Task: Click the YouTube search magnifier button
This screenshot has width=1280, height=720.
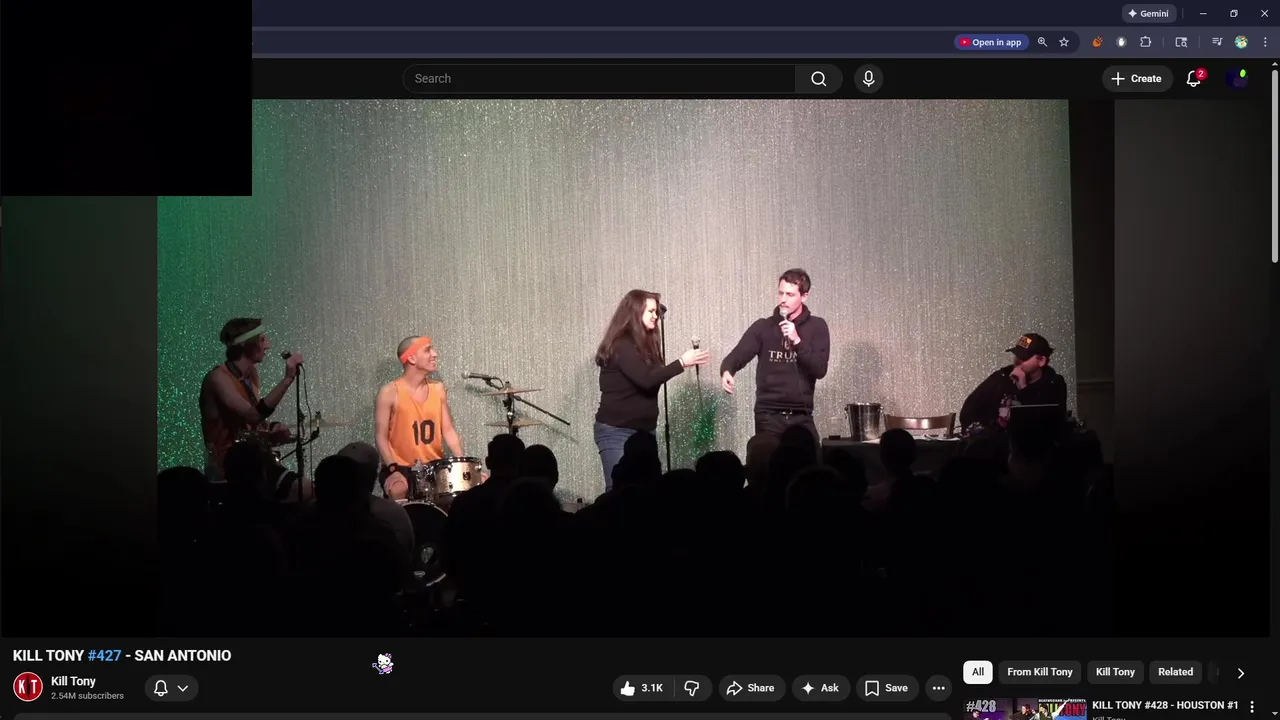Action: (x=819, y=79)
